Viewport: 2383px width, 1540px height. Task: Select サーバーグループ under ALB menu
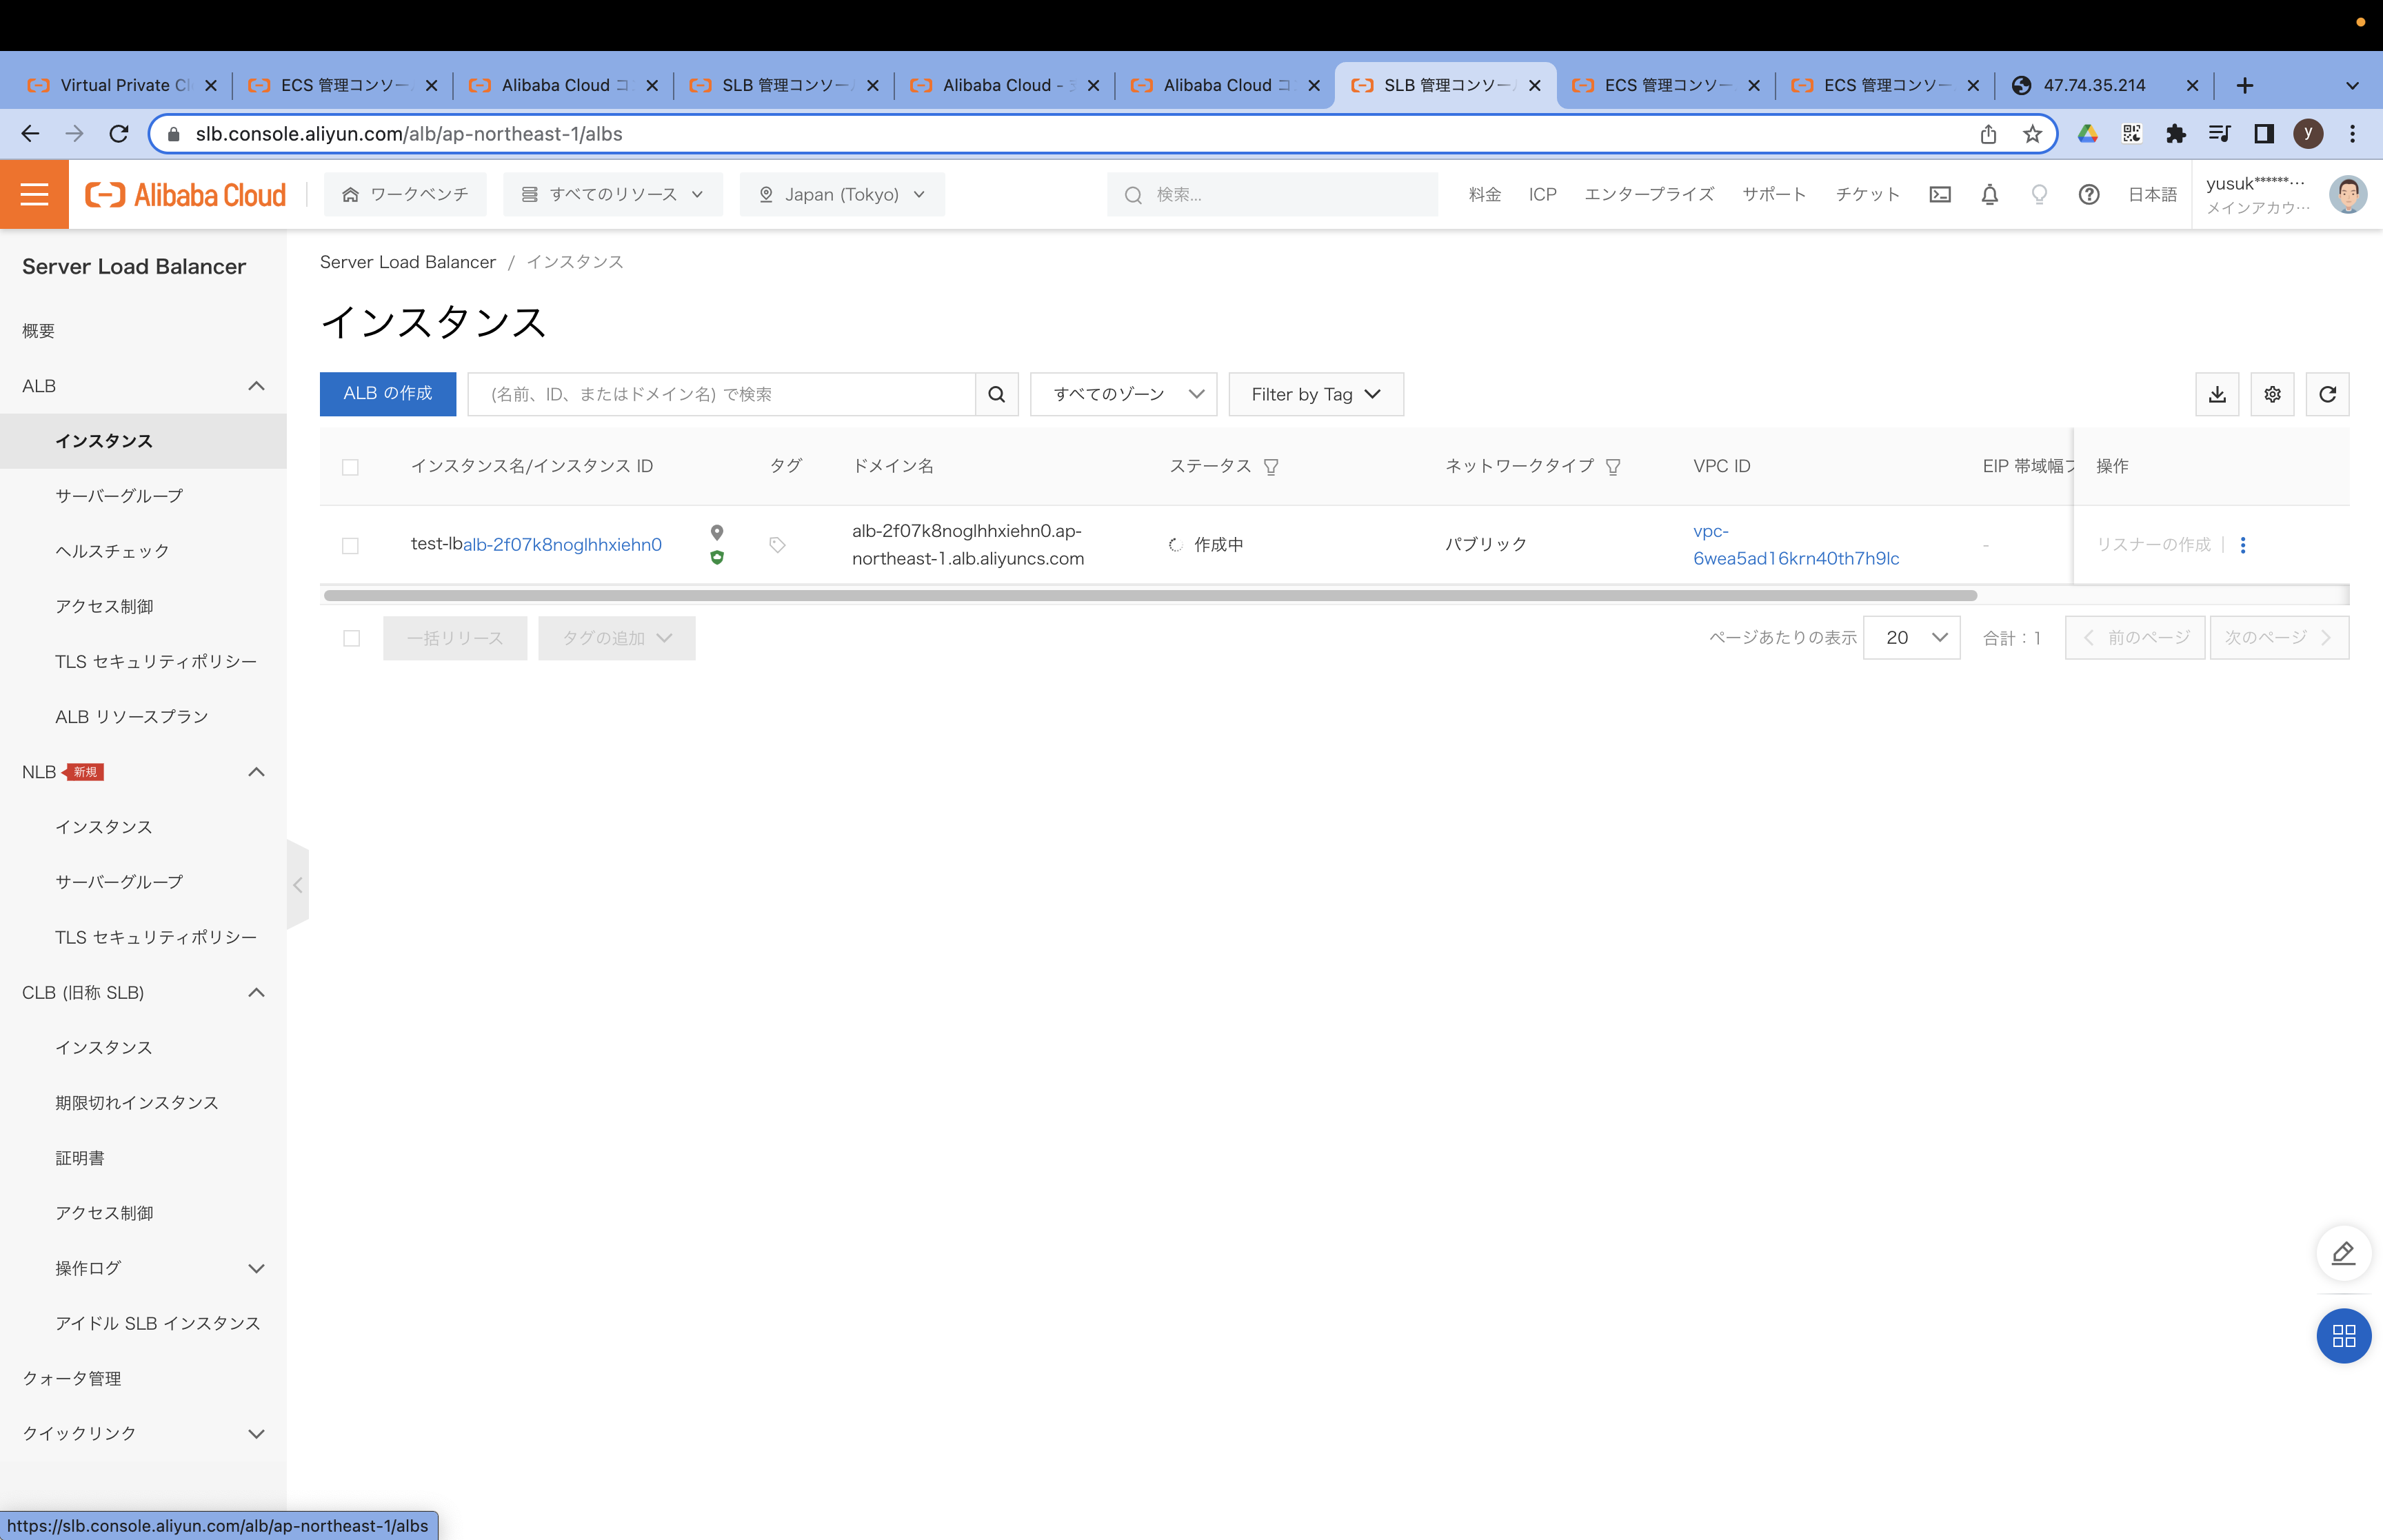[119, 496]
